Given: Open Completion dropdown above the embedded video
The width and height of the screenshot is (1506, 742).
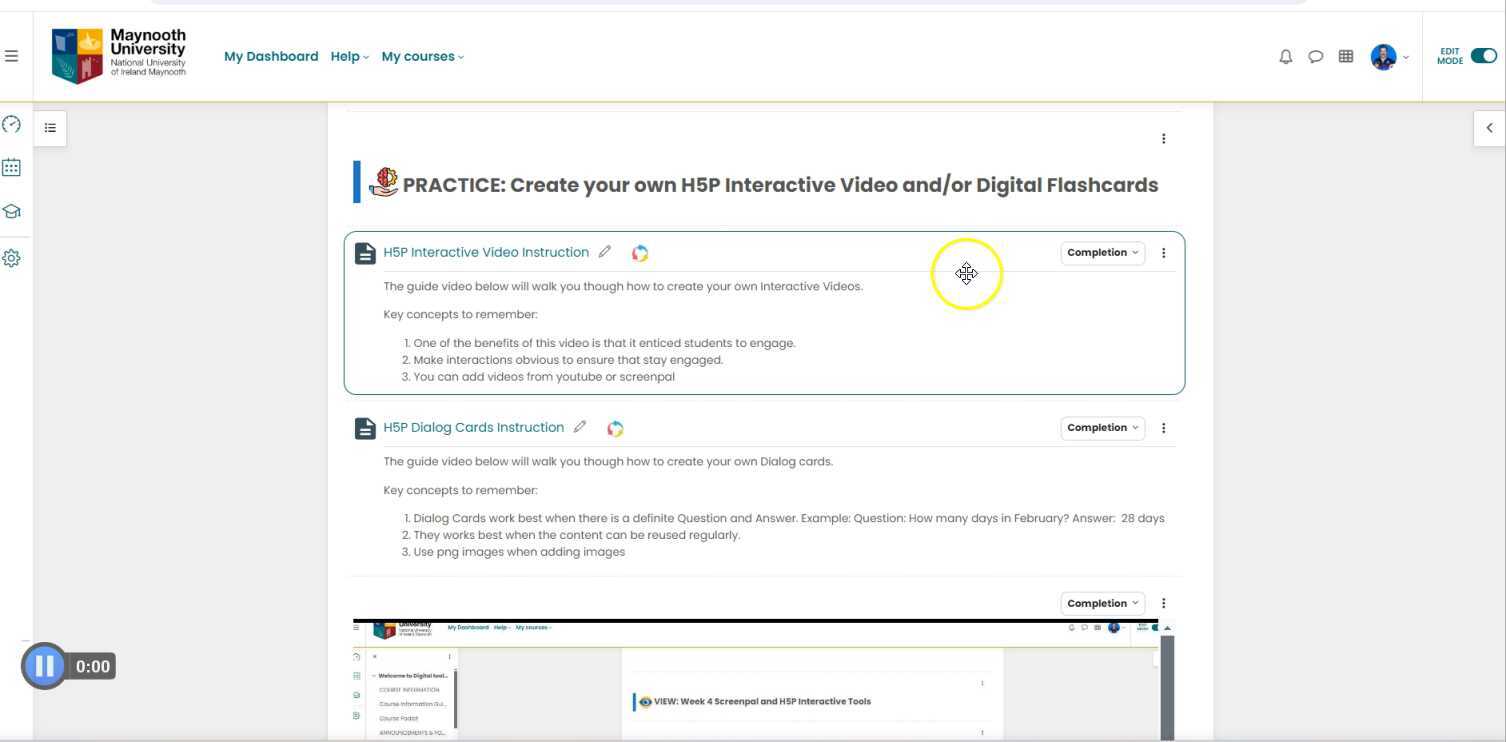Looking at the screenshot, I should pos(1103,603).
